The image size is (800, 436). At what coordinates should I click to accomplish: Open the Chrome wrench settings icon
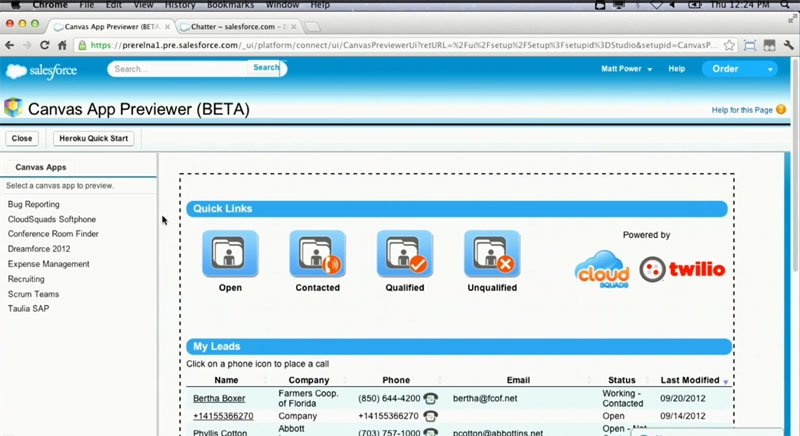pos(789,45)
